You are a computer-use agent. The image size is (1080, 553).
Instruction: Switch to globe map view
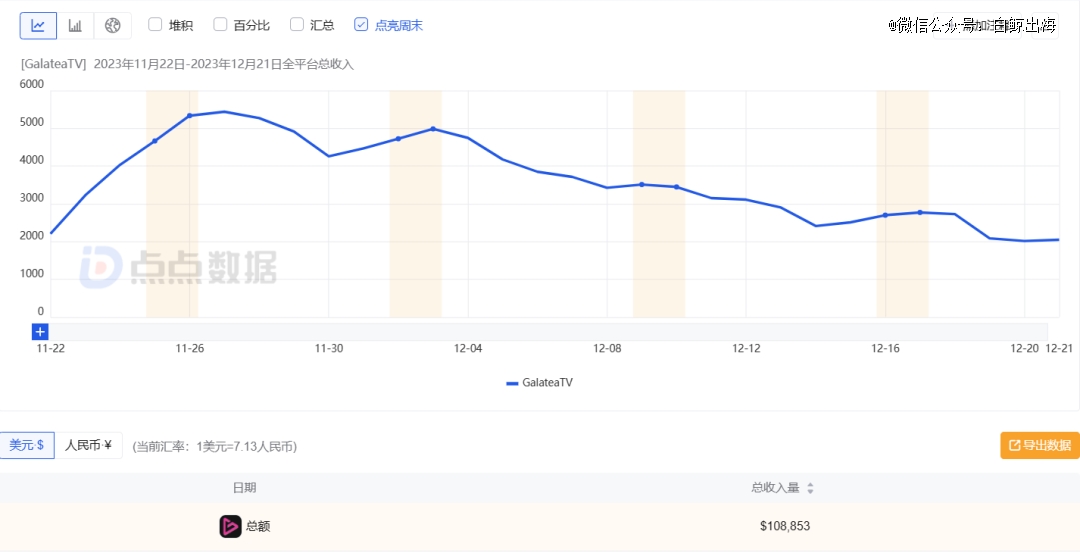(x=112, y=25)
